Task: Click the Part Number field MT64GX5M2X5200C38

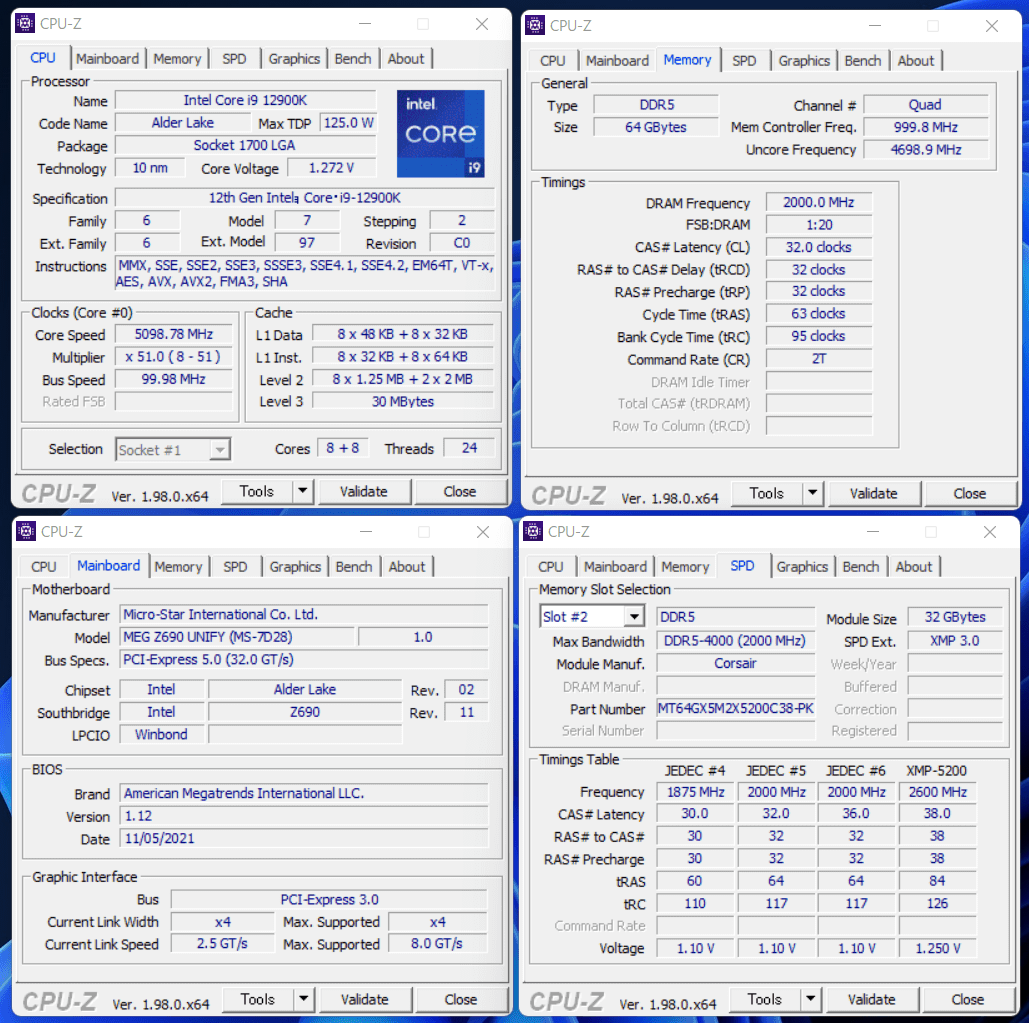Action: tap(736, 709)
